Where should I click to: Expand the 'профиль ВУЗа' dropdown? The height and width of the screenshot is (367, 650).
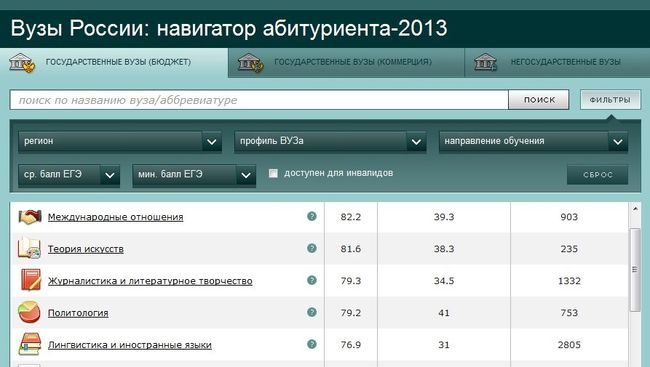point(330,141)
